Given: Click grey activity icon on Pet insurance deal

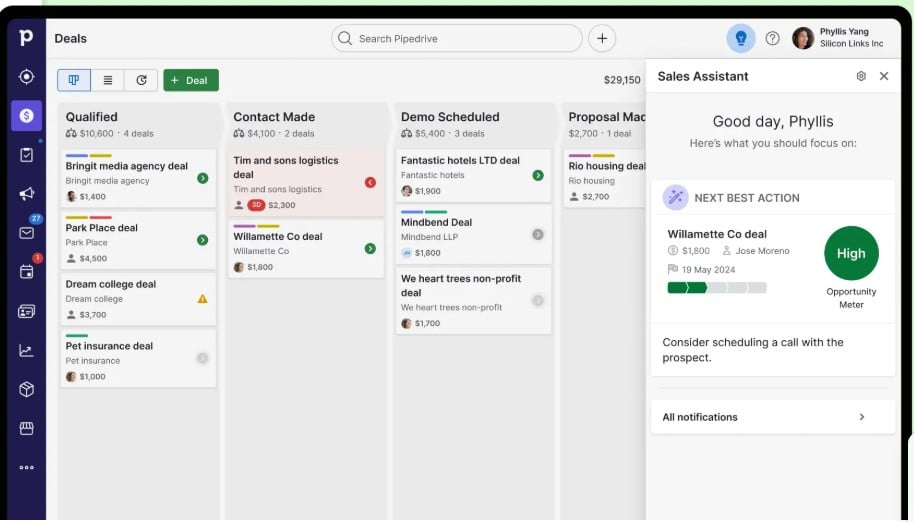Looking at the screenshot, I should coord(202,358).
